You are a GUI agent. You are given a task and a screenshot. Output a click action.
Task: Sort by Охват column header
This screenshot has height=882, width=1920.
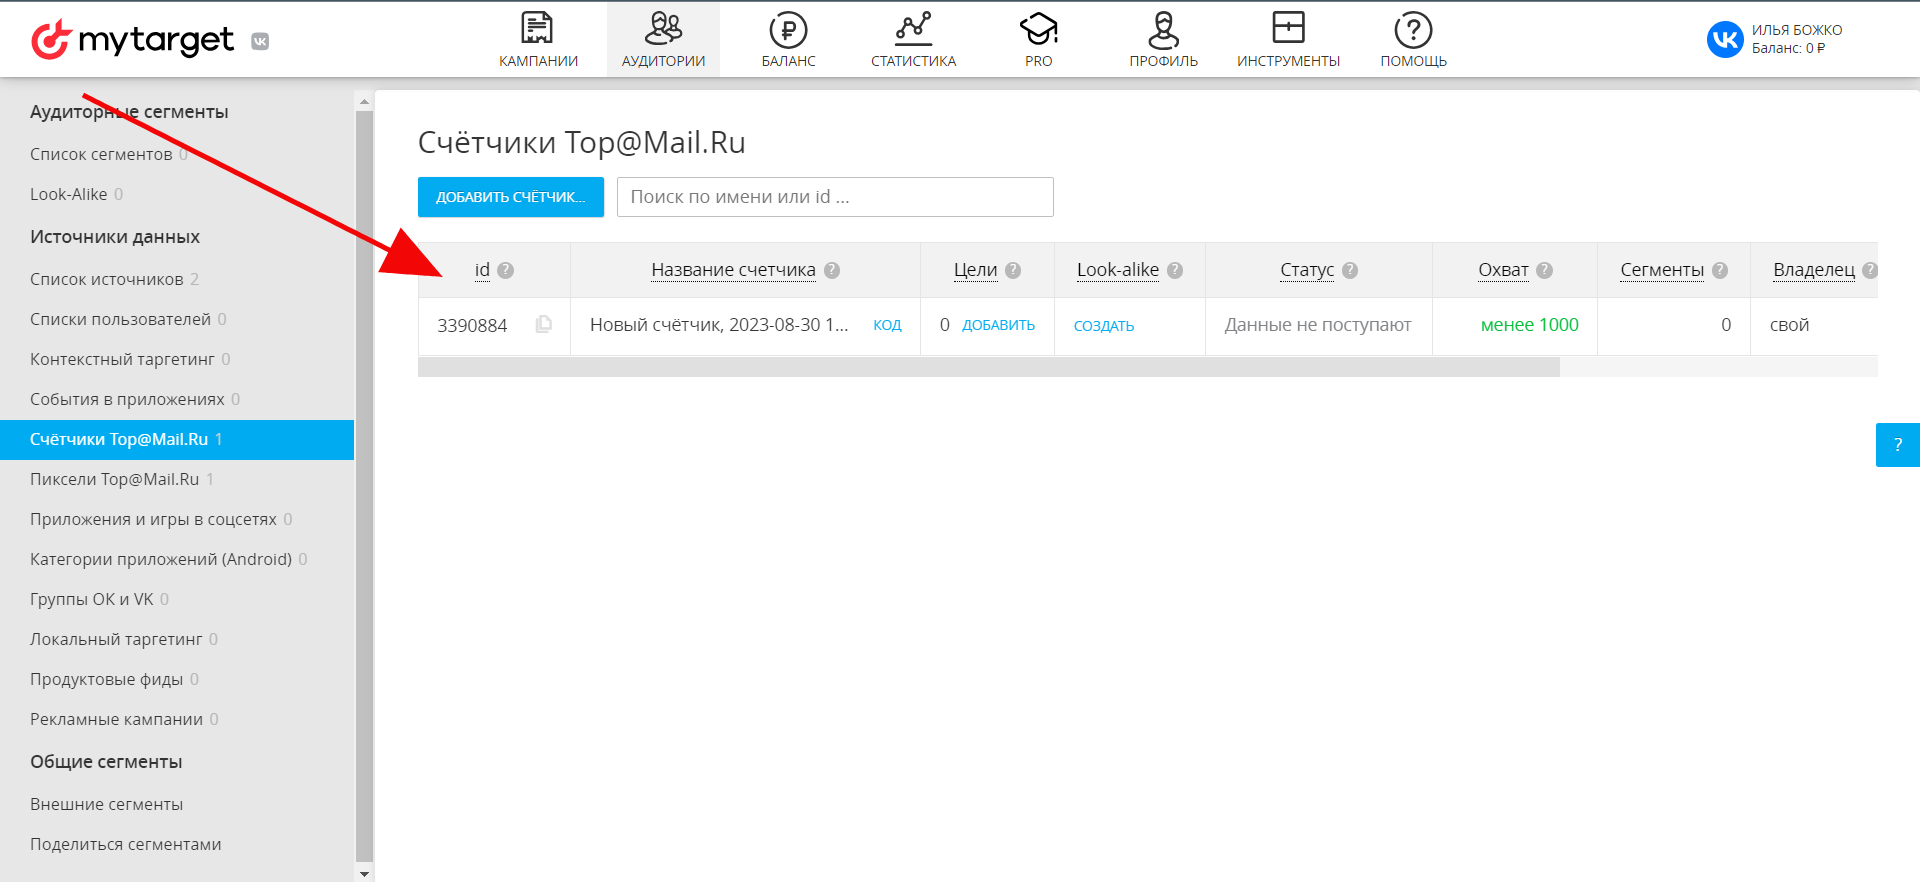click(x=1503, y=270)
